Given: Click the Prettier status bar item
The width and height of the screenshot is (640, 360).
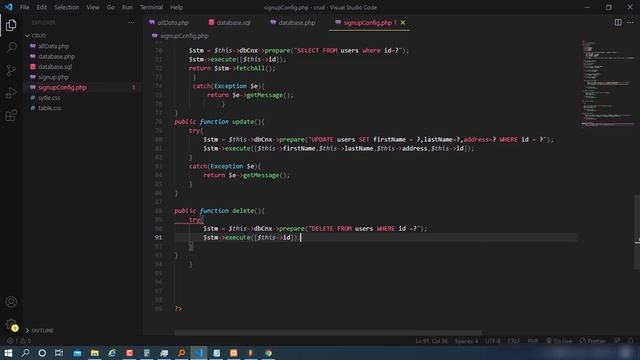Looking at the screenshot, I should (x=592, y=341).
